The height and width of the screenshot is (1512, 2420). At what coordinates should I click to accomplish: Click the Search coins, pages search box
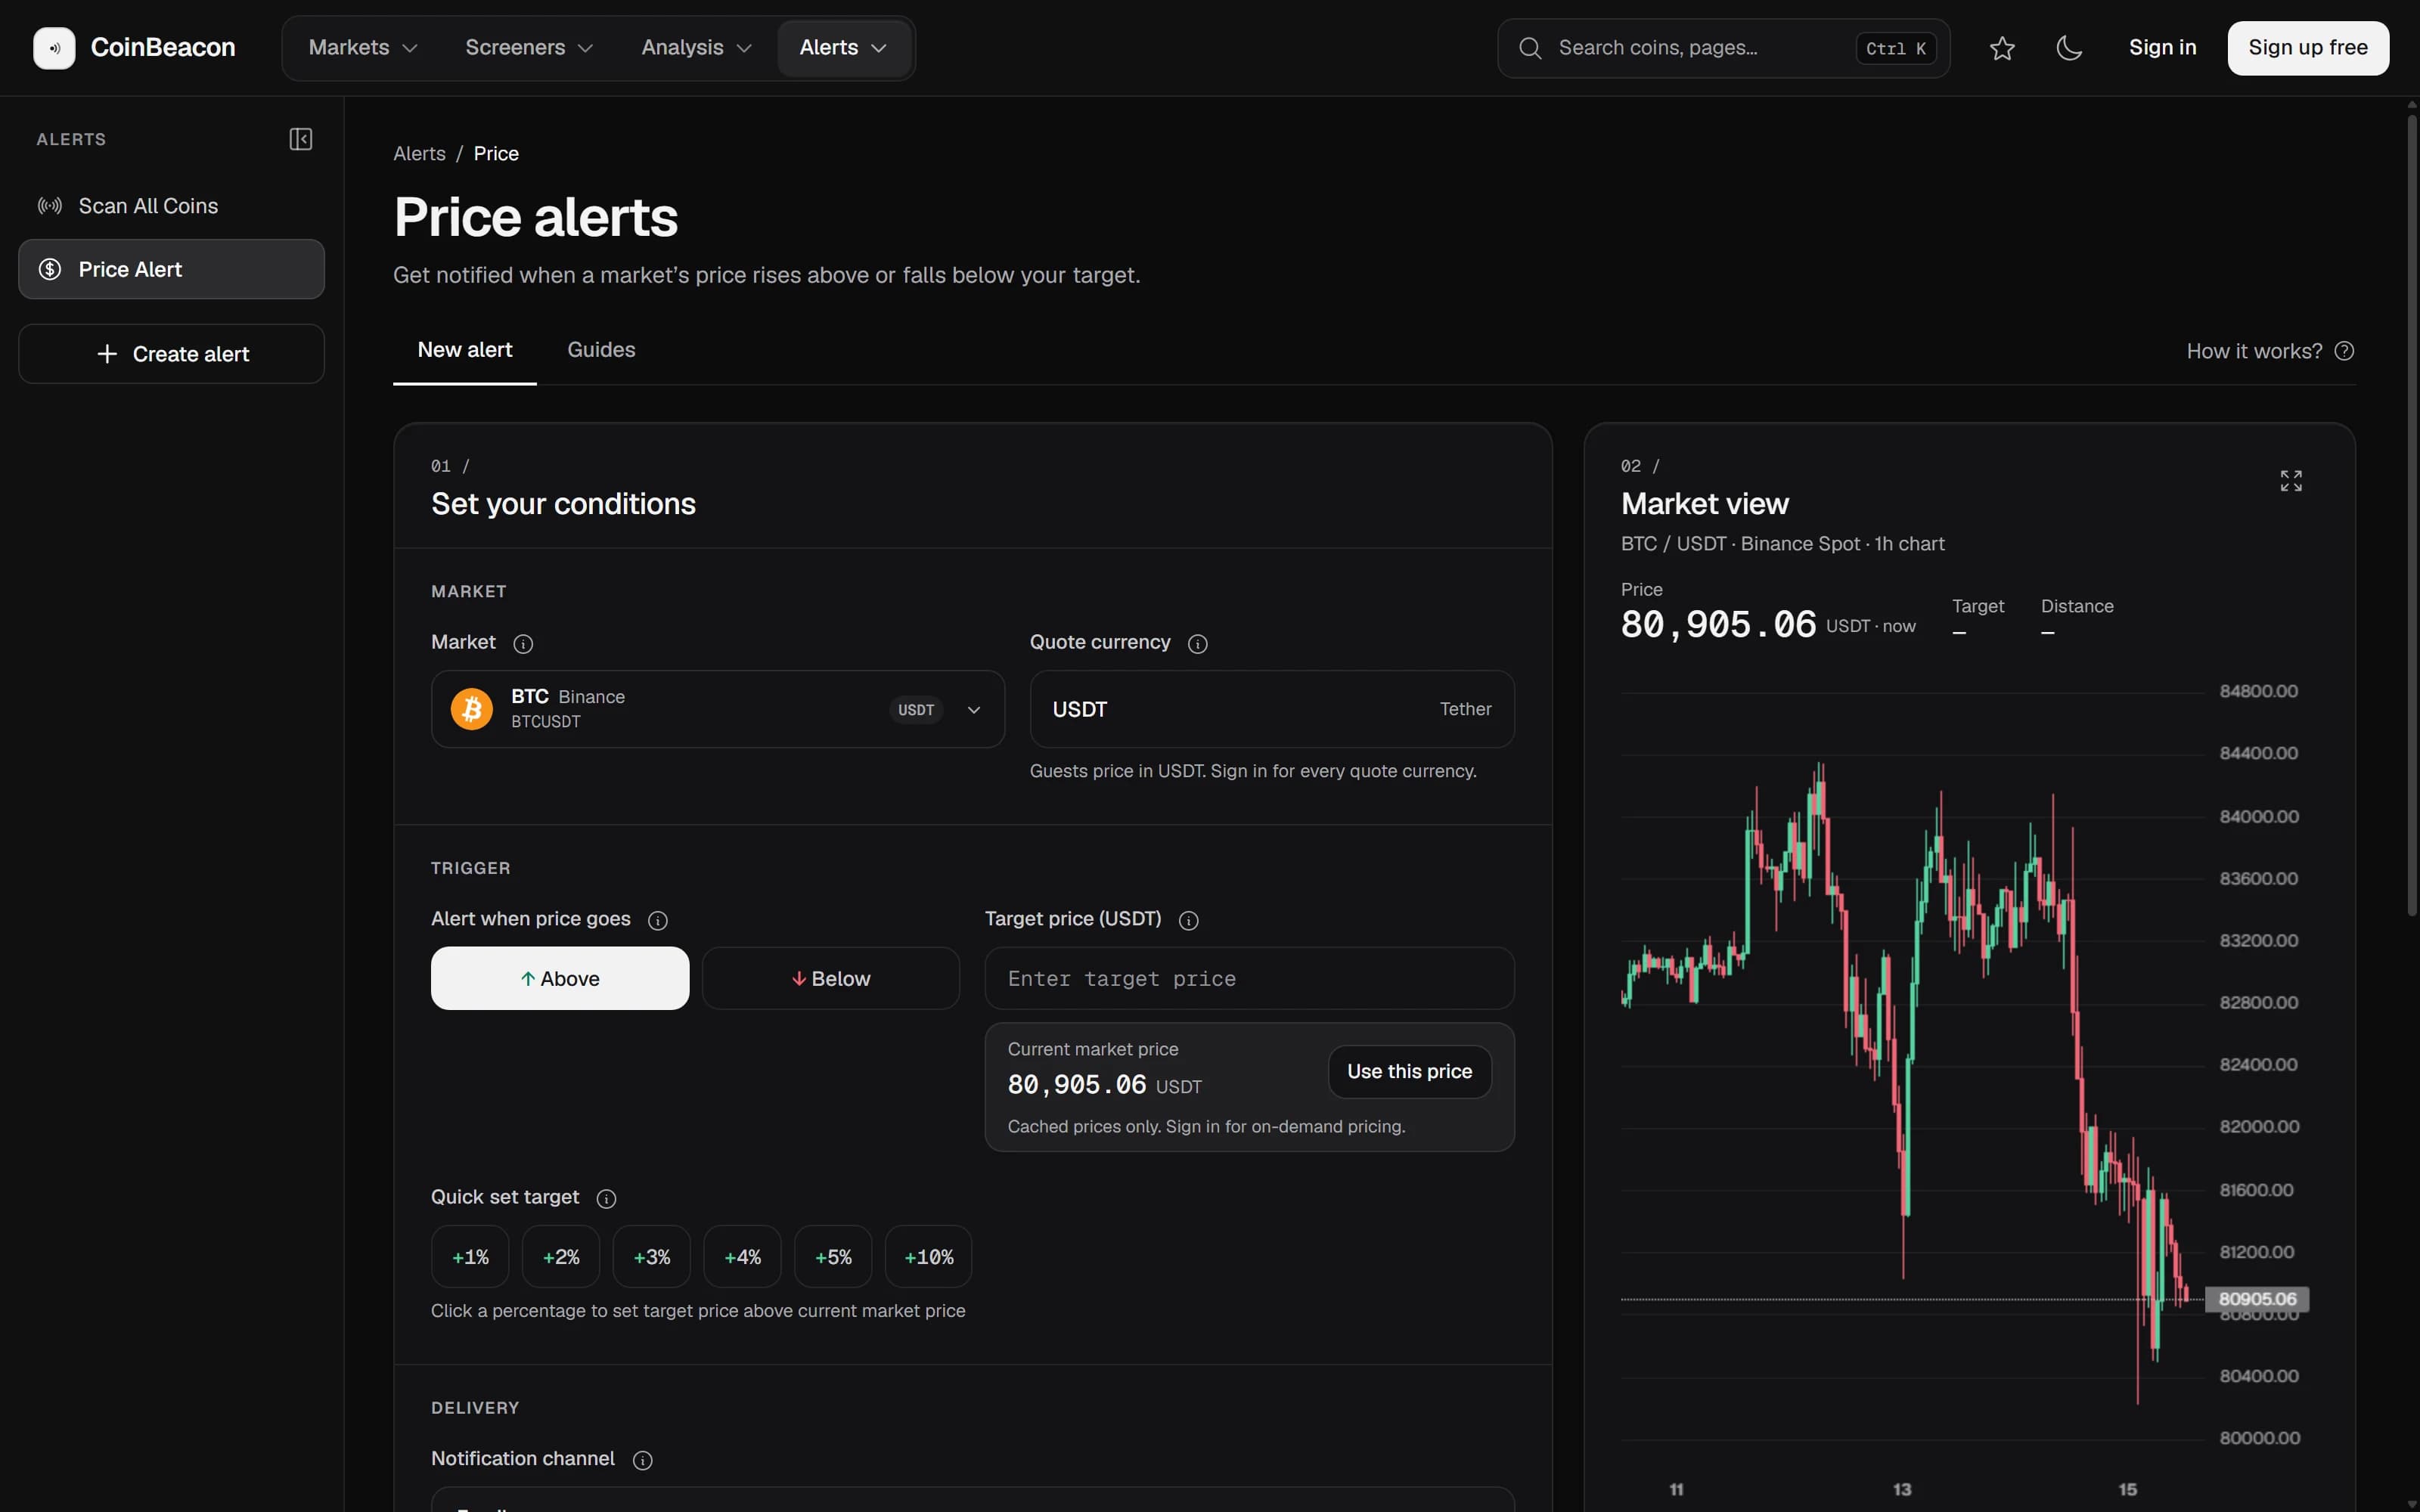pos(1723,48)
